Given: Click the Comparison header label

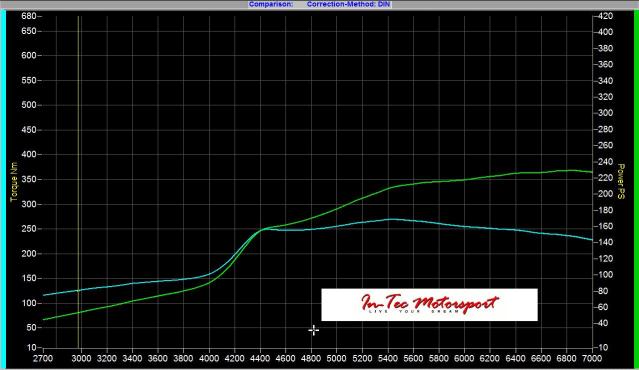Looking at the screenshot, I should 271,4.
